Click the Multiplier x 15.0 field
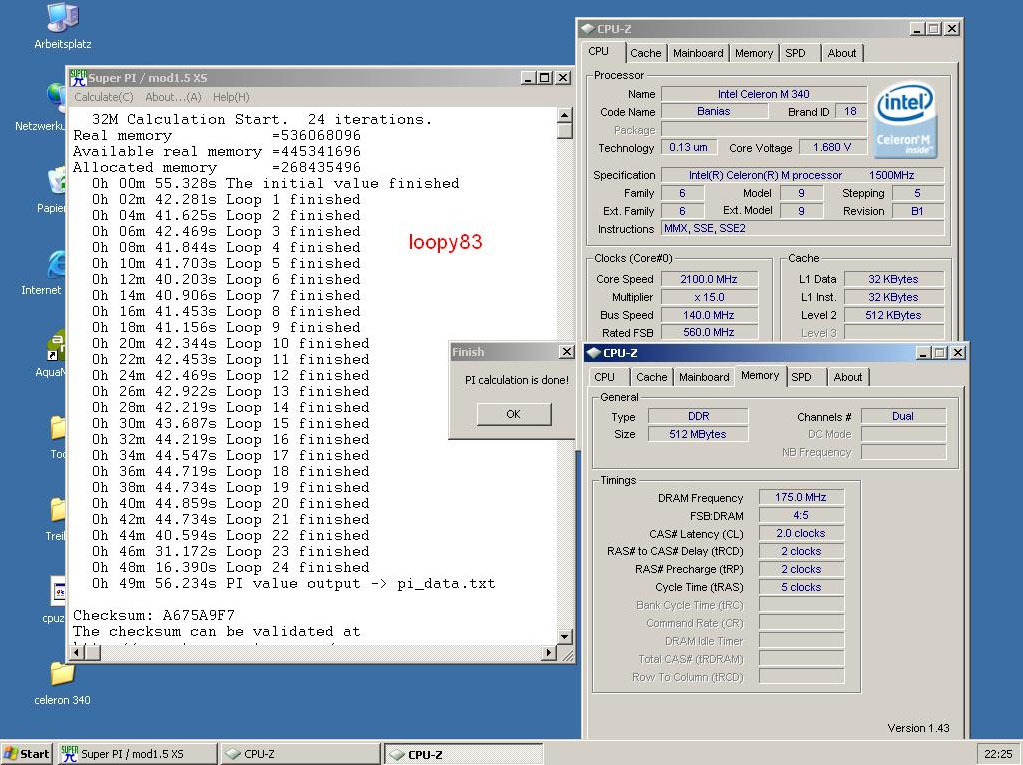 (x=709, y=297)
